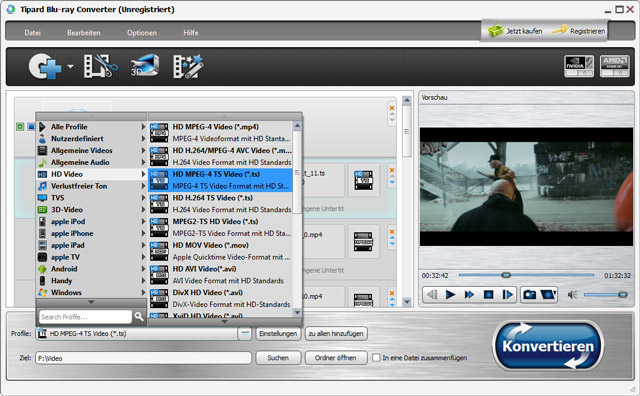The width and height of the screenshot is (640, 396).
Task: Click Ordner öffnen button
Action: [x=336, y=358]
